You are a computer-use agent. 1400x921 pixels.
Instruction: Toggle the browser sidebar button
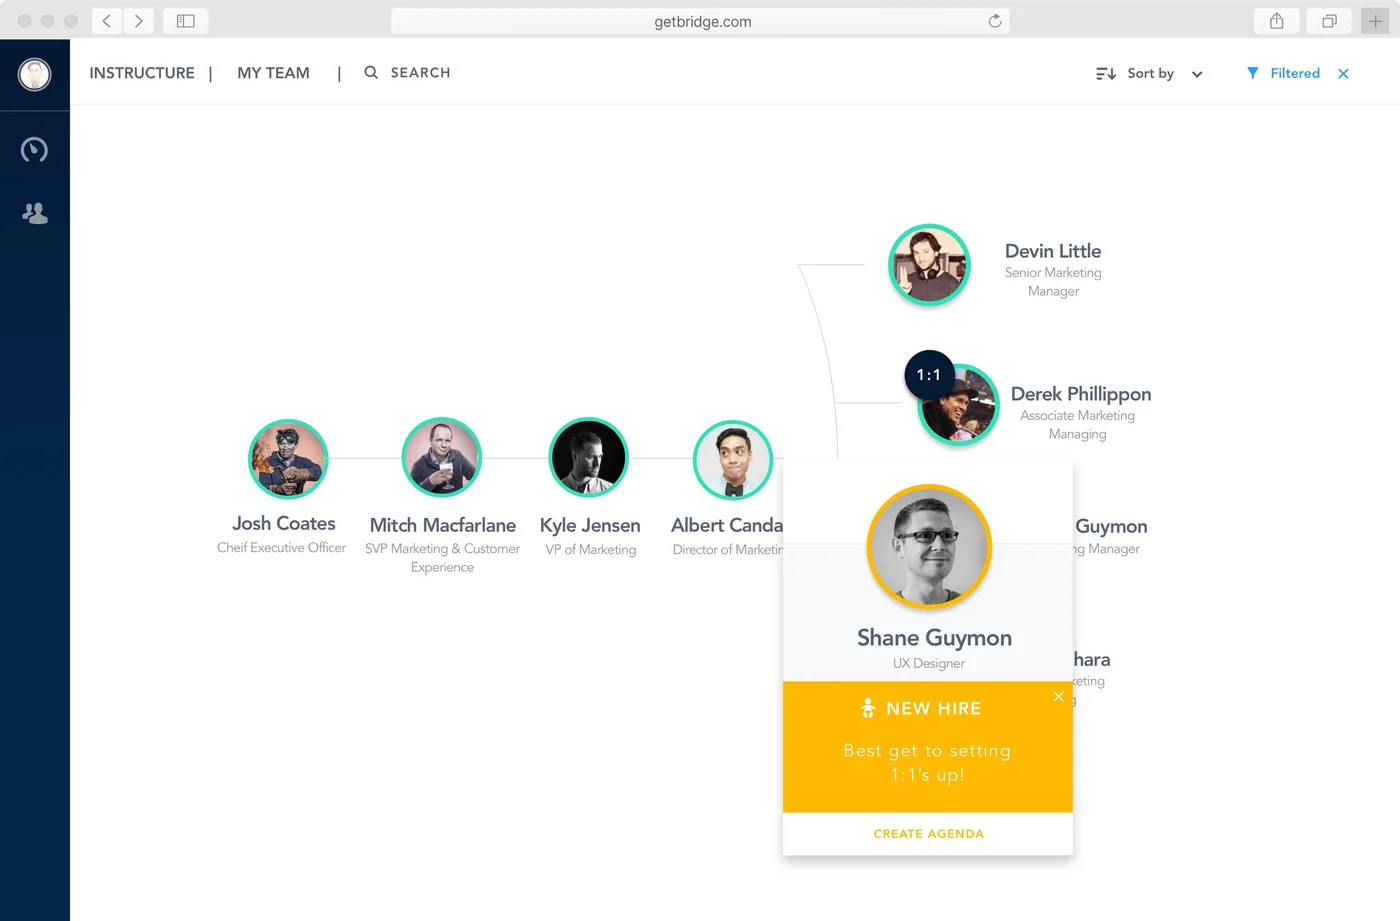click(186, 21)
